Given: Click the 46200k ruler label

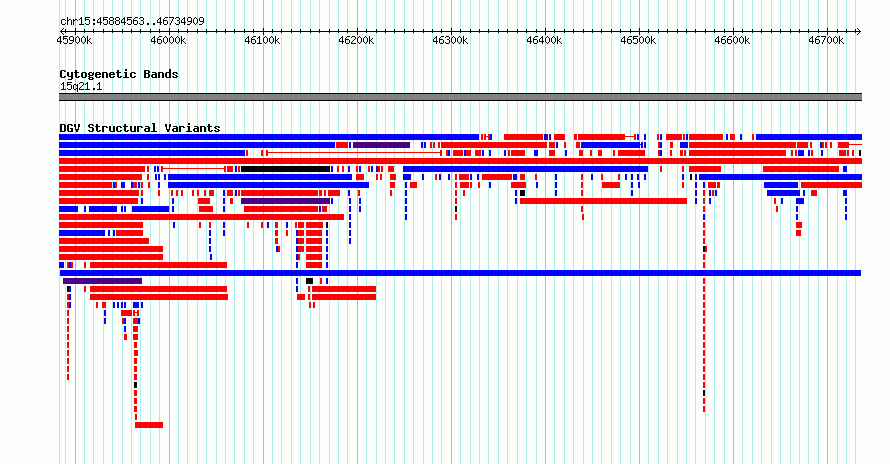Looking at the screenshot, I should (x=356, y=40).
